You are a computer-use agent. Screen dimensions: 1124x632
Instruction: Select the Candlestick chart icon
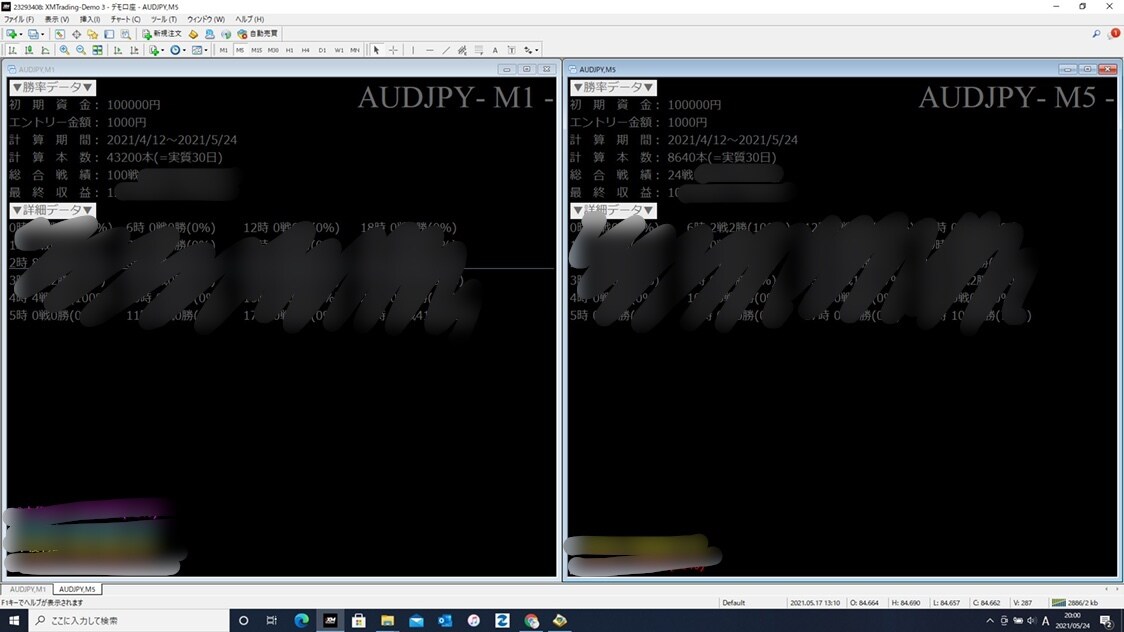[x=29, y=50]
